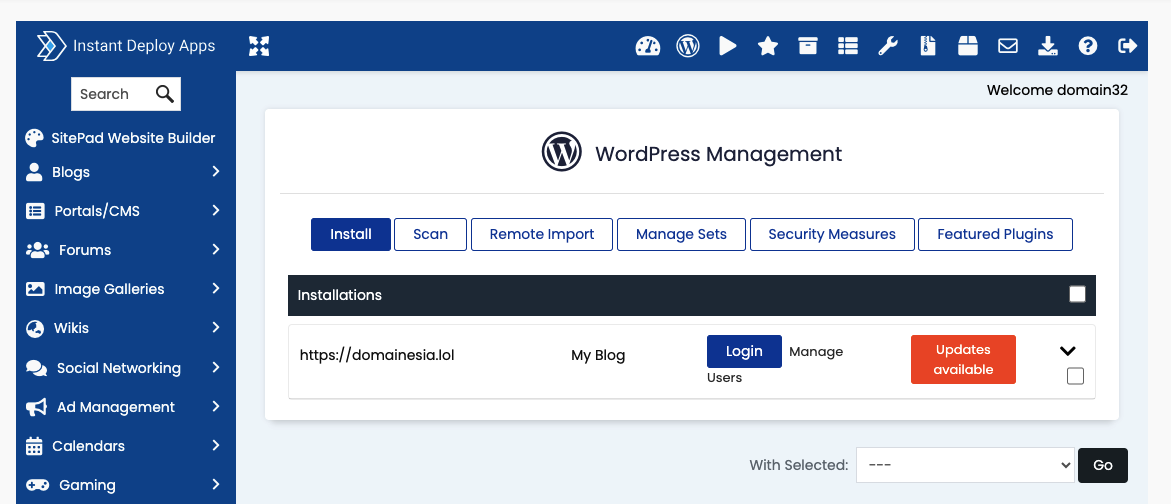Viewport: 1171px width, 504px height.
Task: Click the Forums group icon
Action: point(37,250)
